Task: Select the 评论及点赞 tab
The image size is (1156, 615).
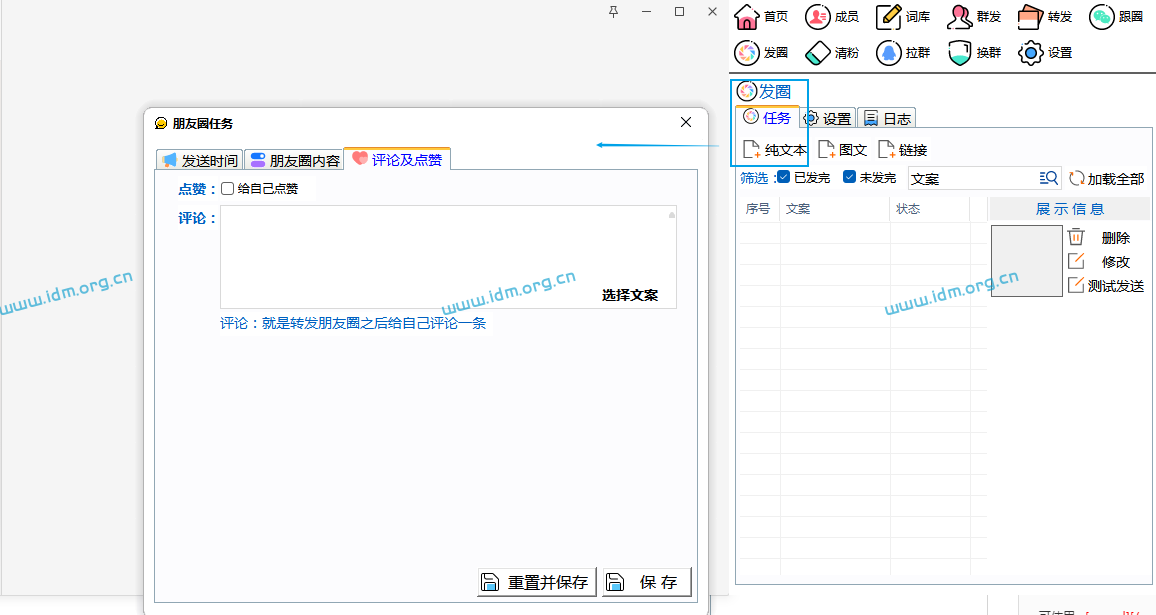Action: (397, 159)
